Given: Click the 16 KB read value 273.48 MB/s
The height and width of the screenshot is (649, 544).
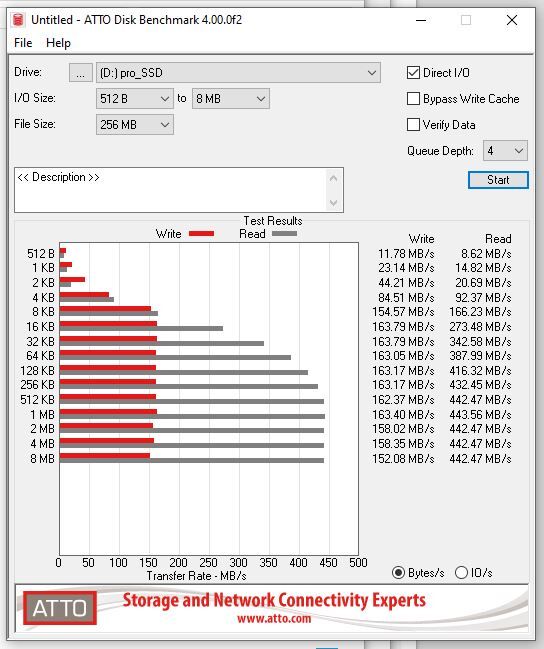Looking at the screenshot, I should pyautogui.click(x=480, y=327).
